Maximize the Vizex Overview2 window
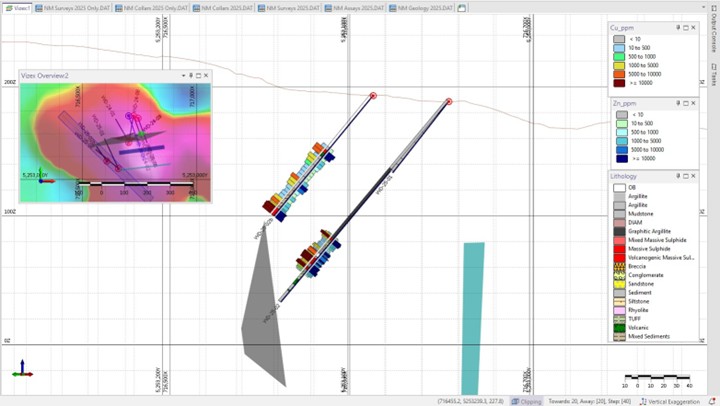Viewport: 720px width, 406px height. tap(198, 75)
